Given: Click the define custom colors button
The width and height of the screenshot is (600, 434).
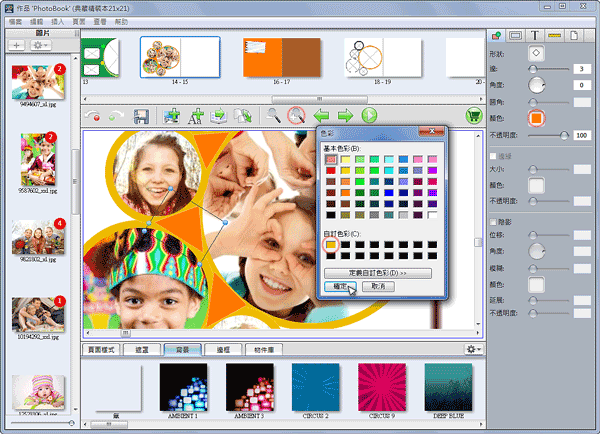Looking at the screenshot, I should click(378, 273).
